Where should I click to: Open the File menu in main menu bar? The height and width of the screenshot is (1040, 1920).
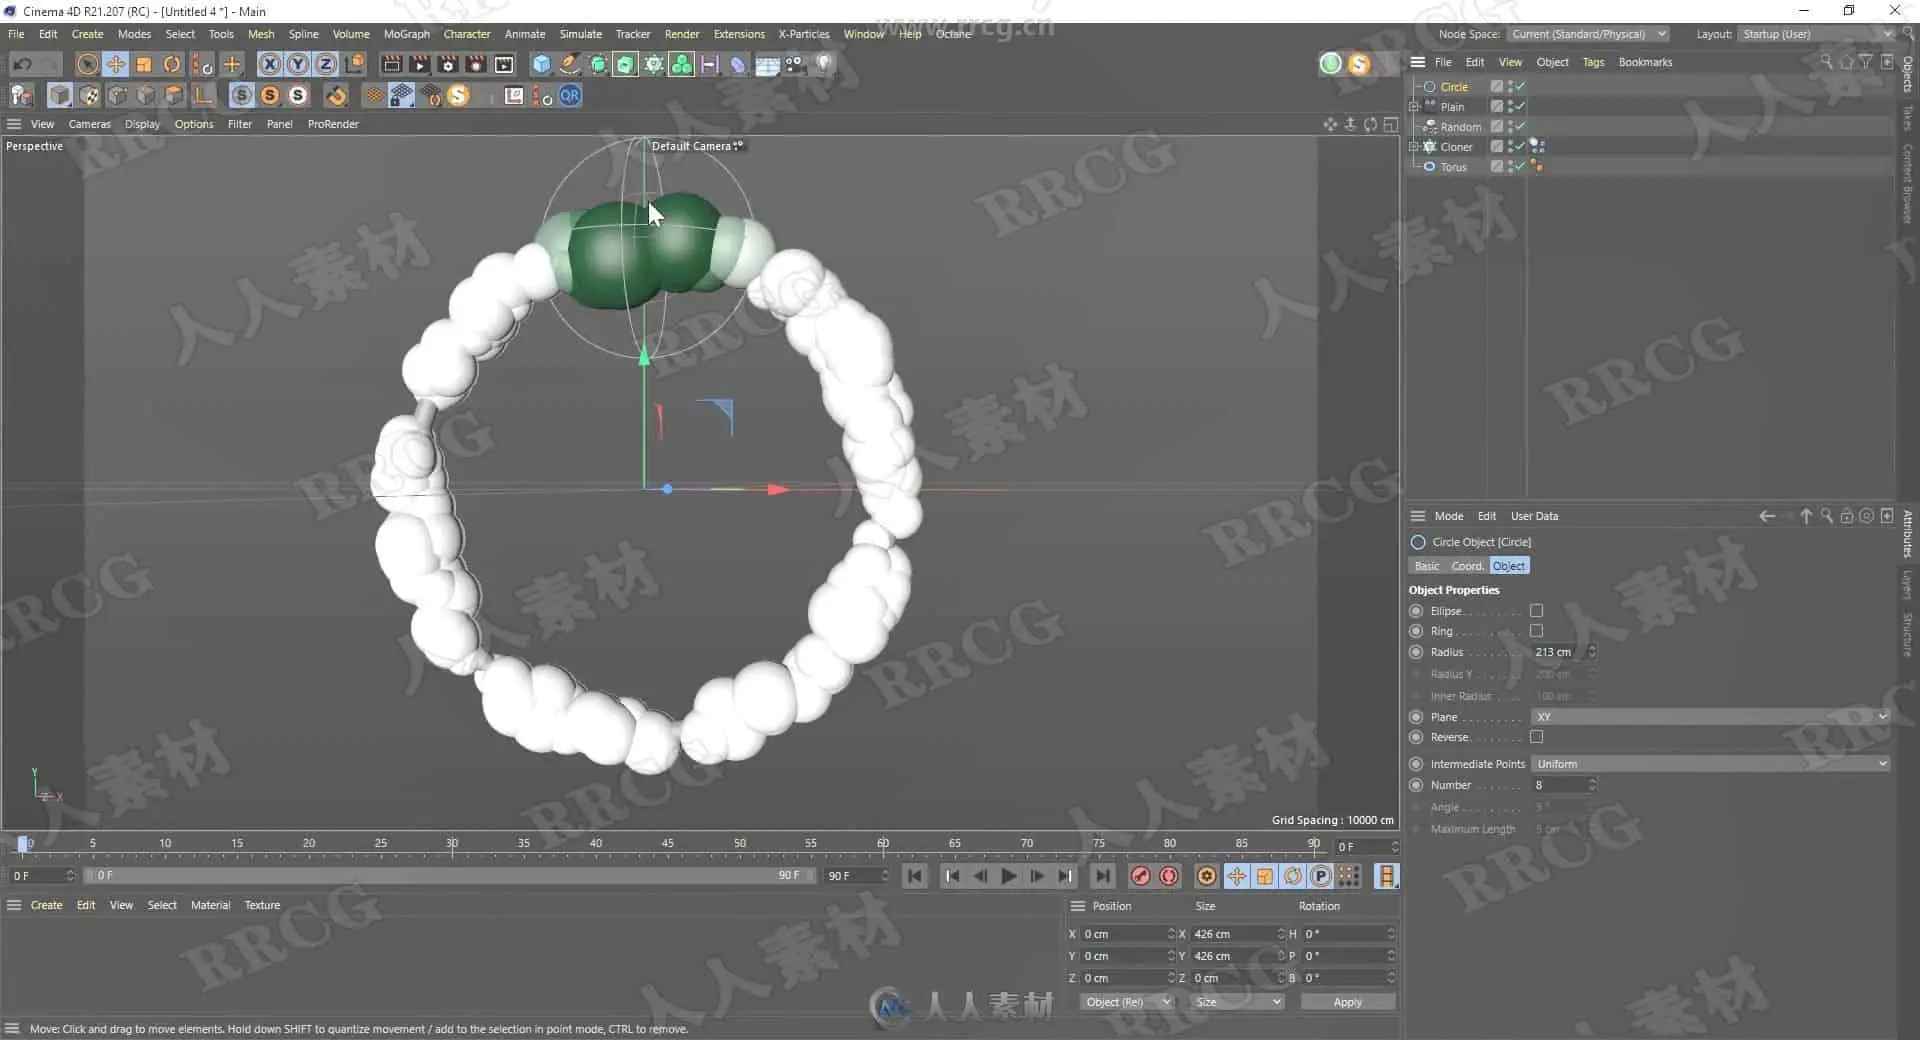(x=16, y=34)
